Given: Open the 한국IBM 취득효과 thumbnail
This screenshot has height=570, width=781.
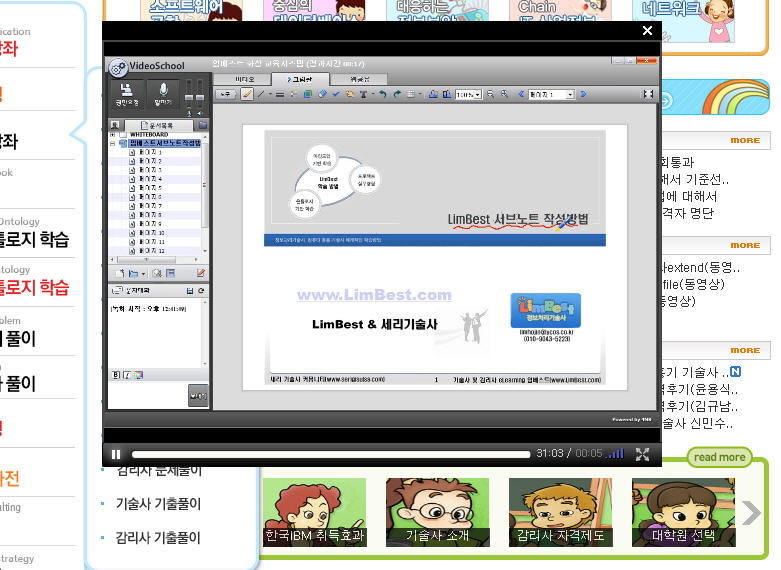Looking at the screenshot, I should [314, 512].
